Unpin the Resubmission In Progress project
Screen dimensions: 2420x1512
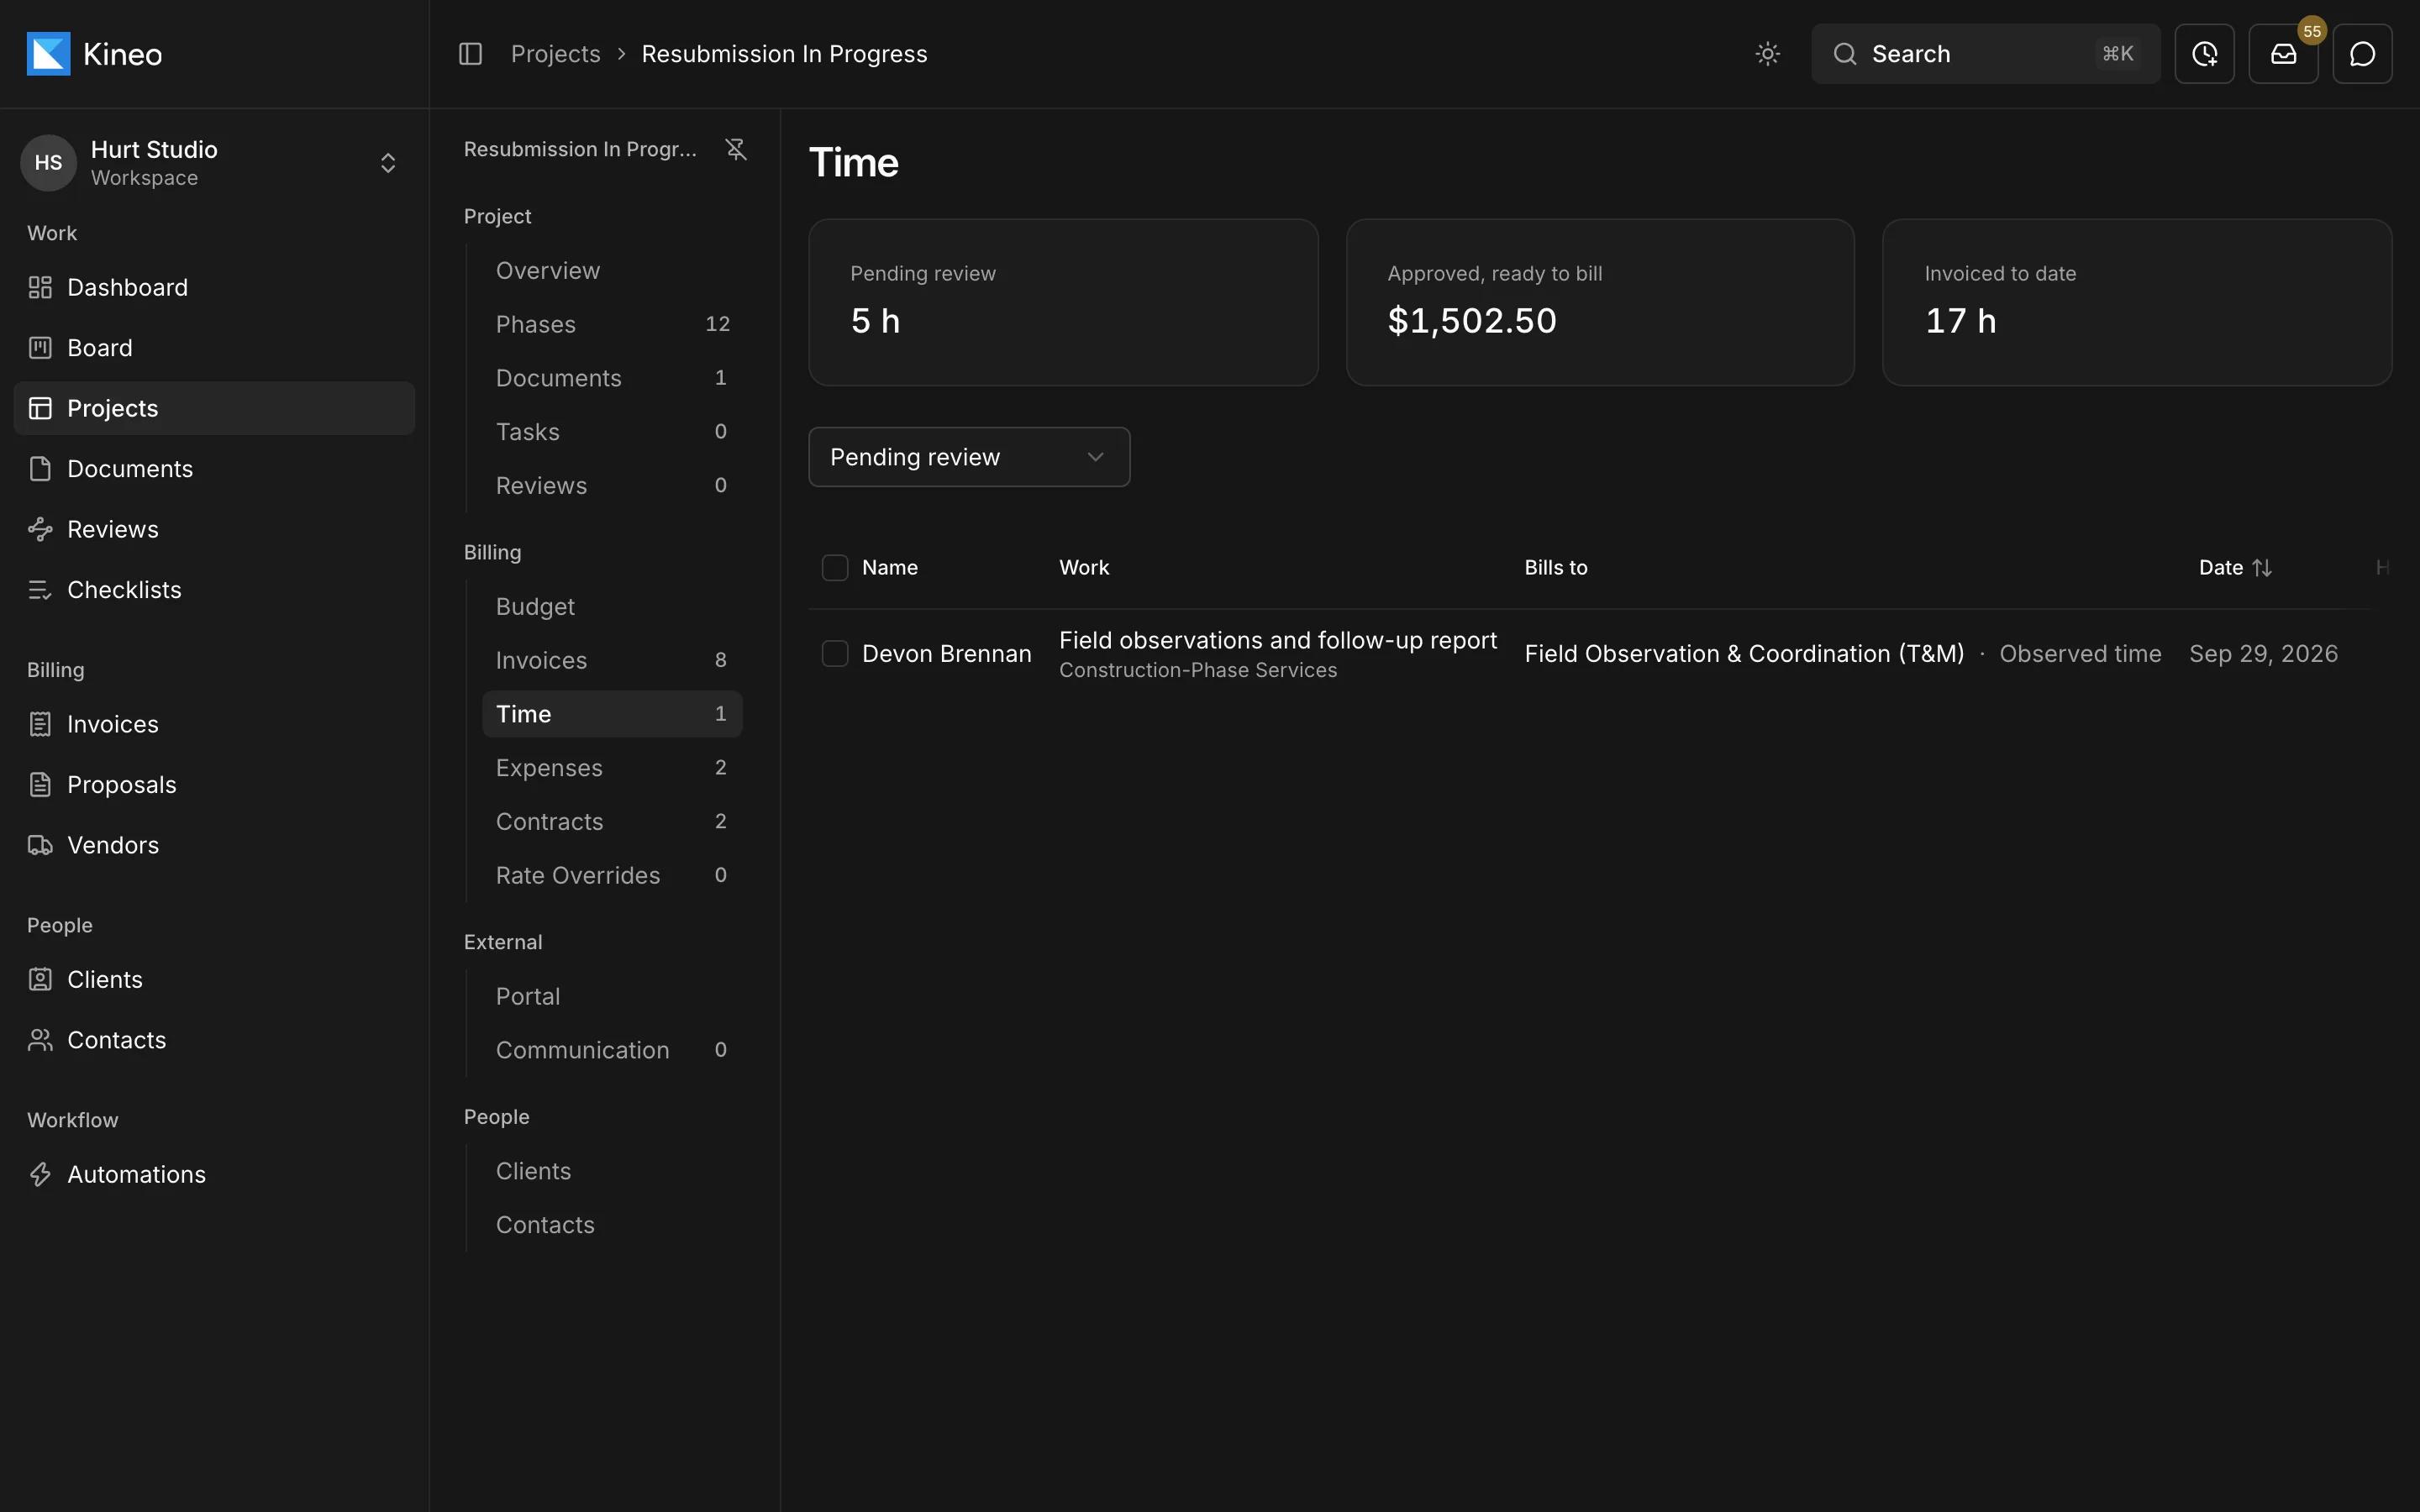[x=736, y=149]
